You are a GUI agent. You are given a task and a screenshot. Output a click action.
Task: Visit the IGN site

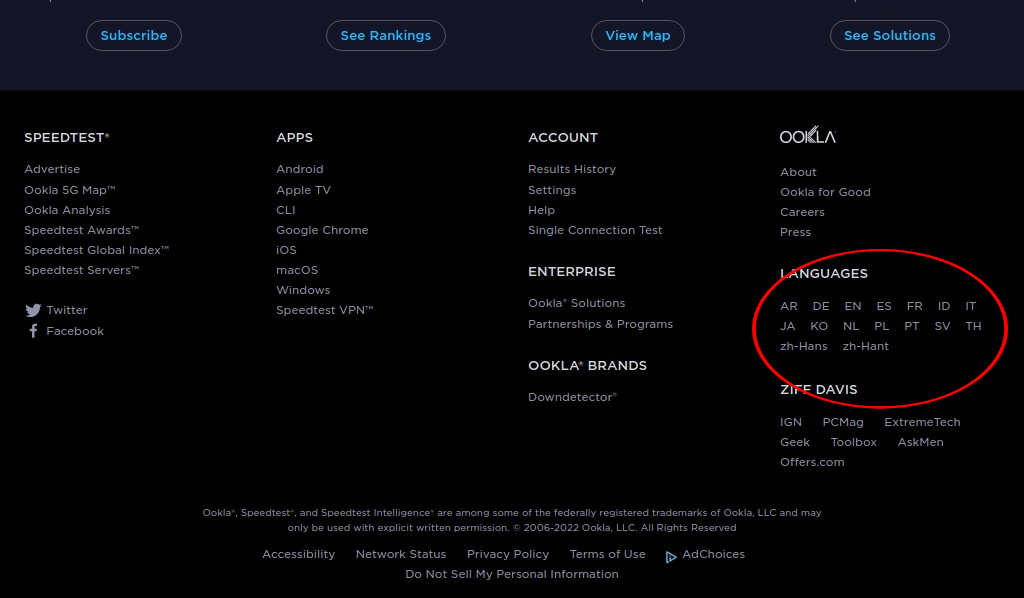tap(791, 422)
